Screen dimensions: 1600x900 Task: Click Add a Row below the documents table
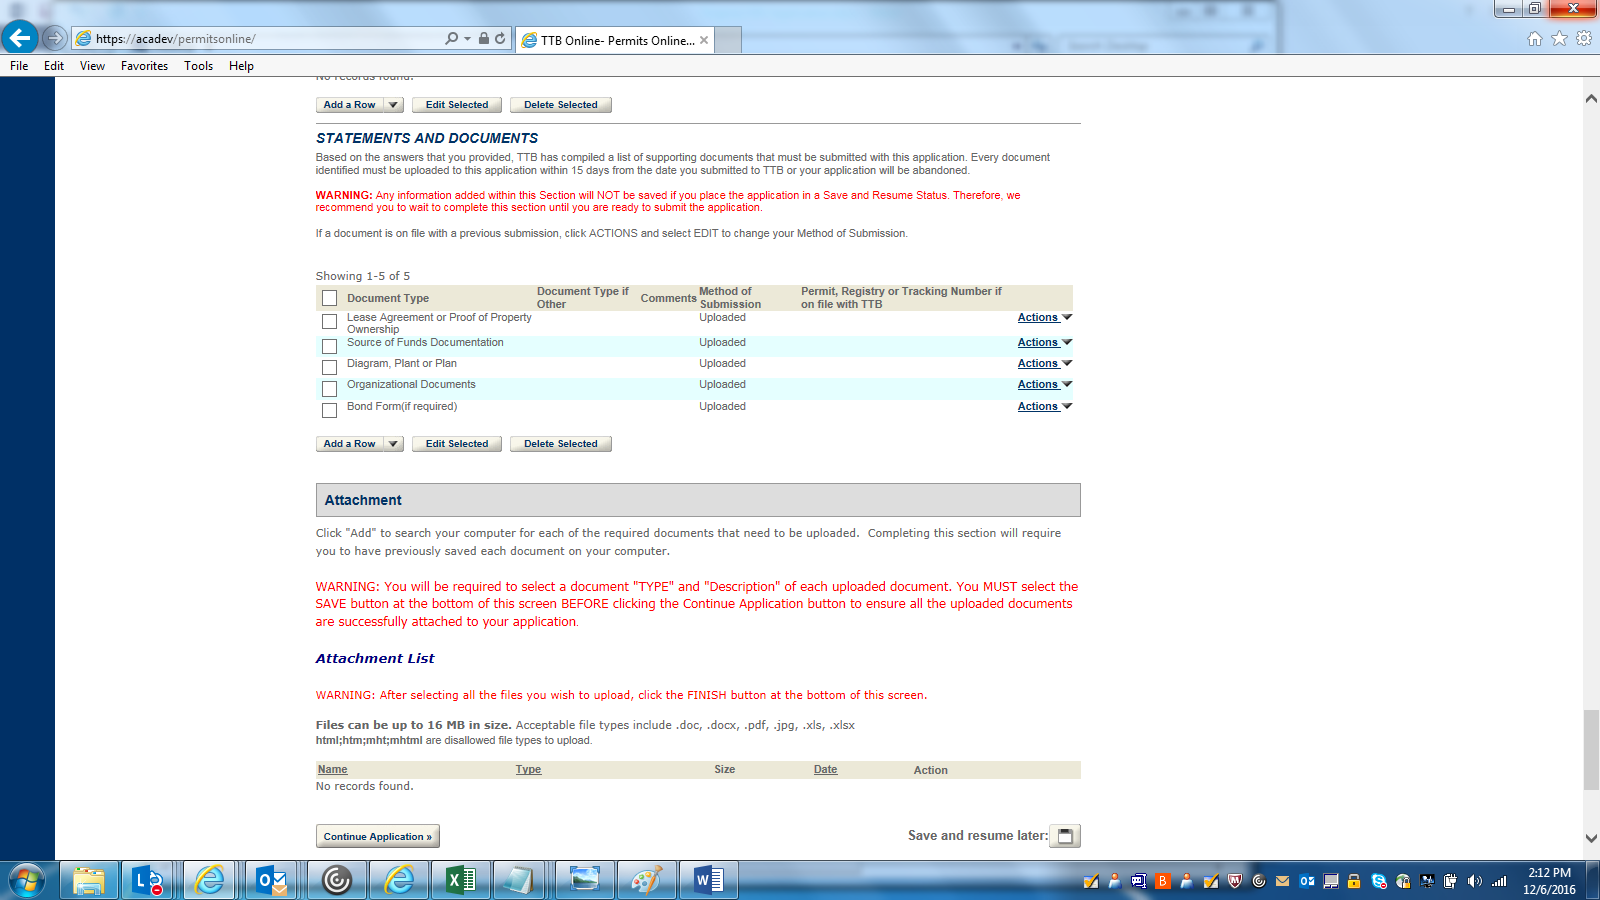350,444
